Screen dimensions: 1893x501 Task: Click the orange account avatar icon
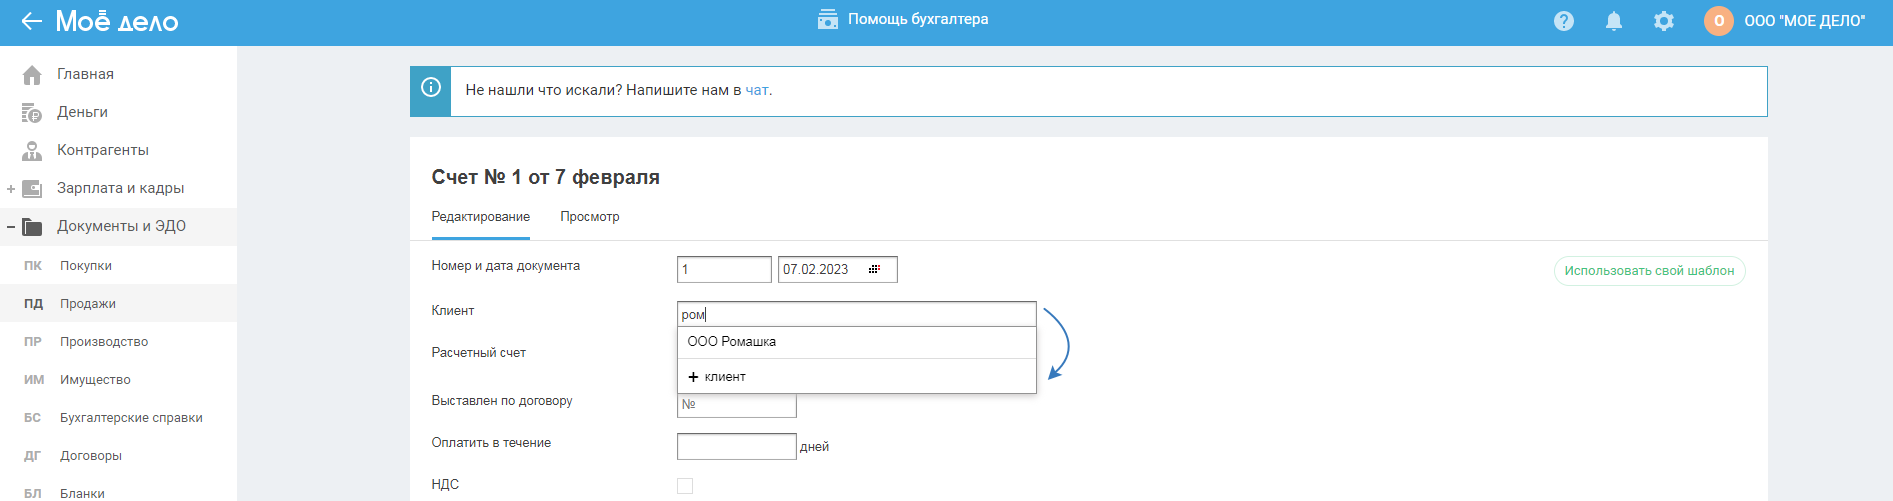(1718, 21)
